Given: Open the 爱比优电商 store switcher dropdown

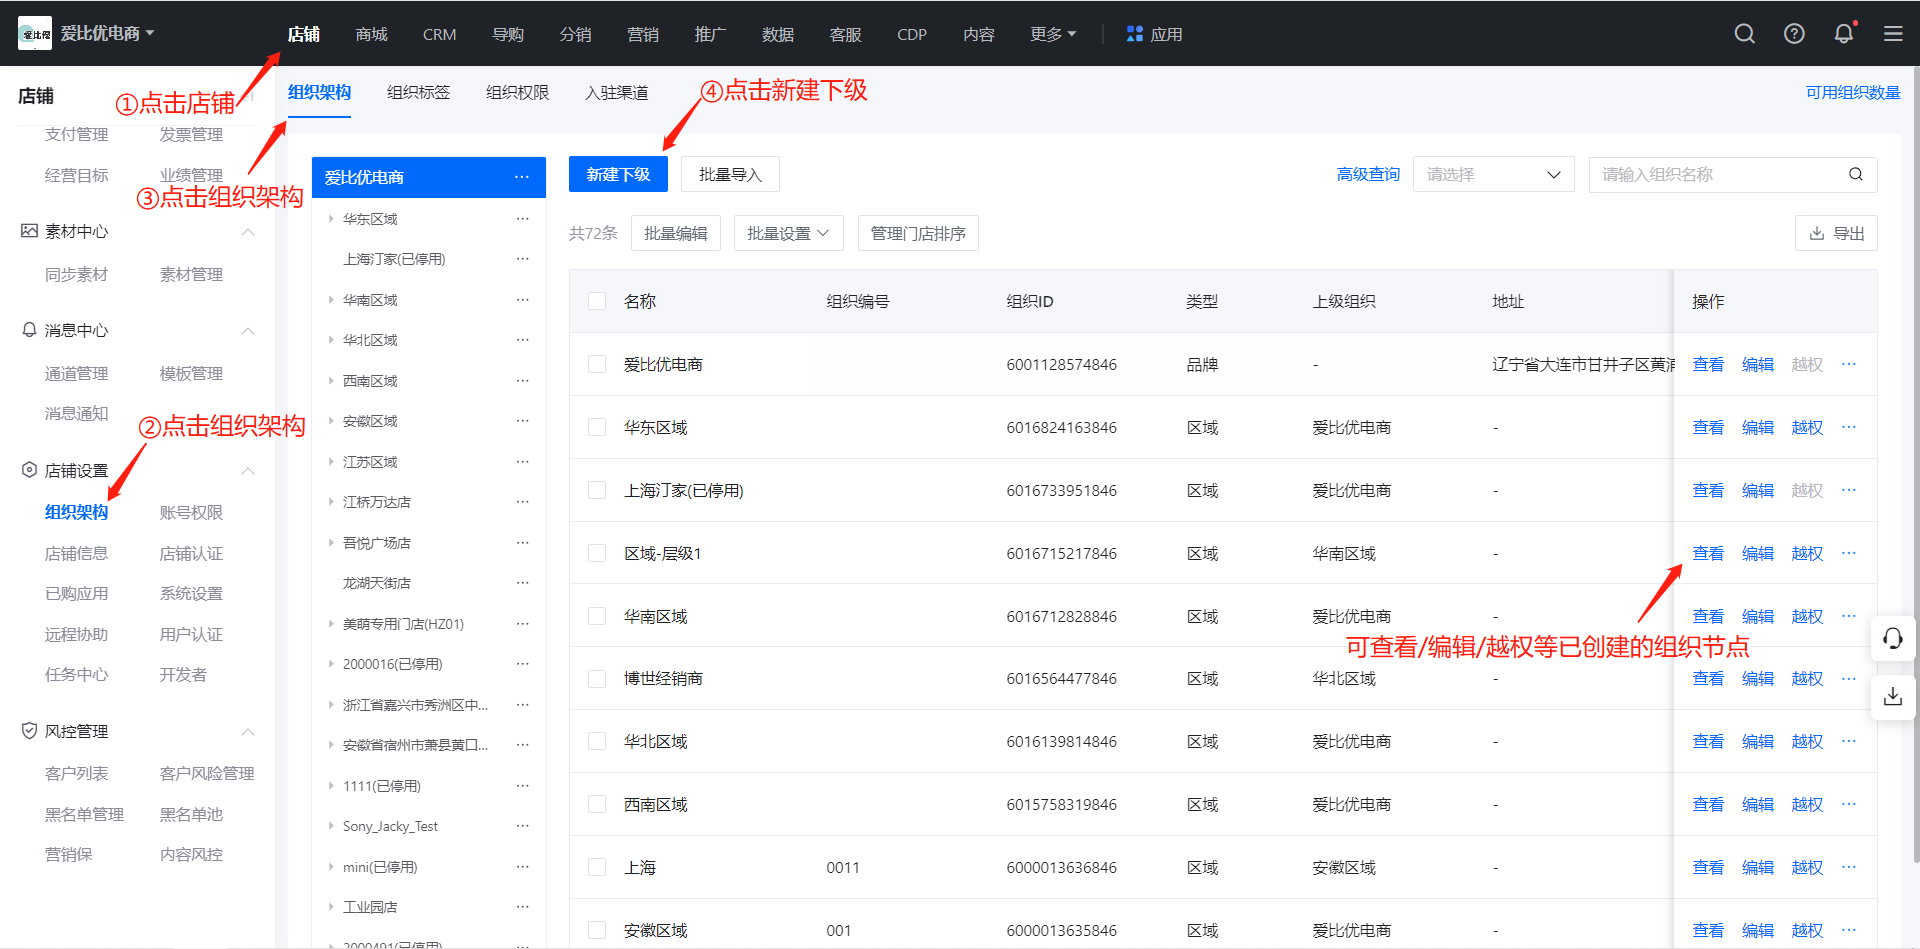Looking at the screenshot, I should point(107,33).
